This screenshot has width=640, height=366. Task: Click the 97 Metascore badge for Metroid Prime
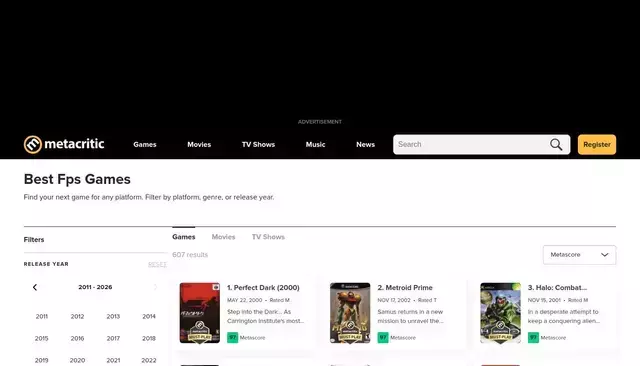tap(383, 337)
